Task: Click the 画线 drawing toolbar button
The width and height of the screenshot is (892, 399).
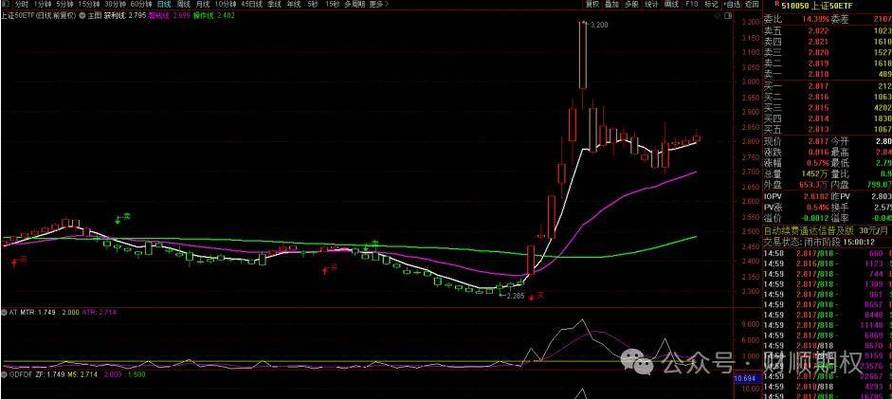Action: tap(672, 4)
